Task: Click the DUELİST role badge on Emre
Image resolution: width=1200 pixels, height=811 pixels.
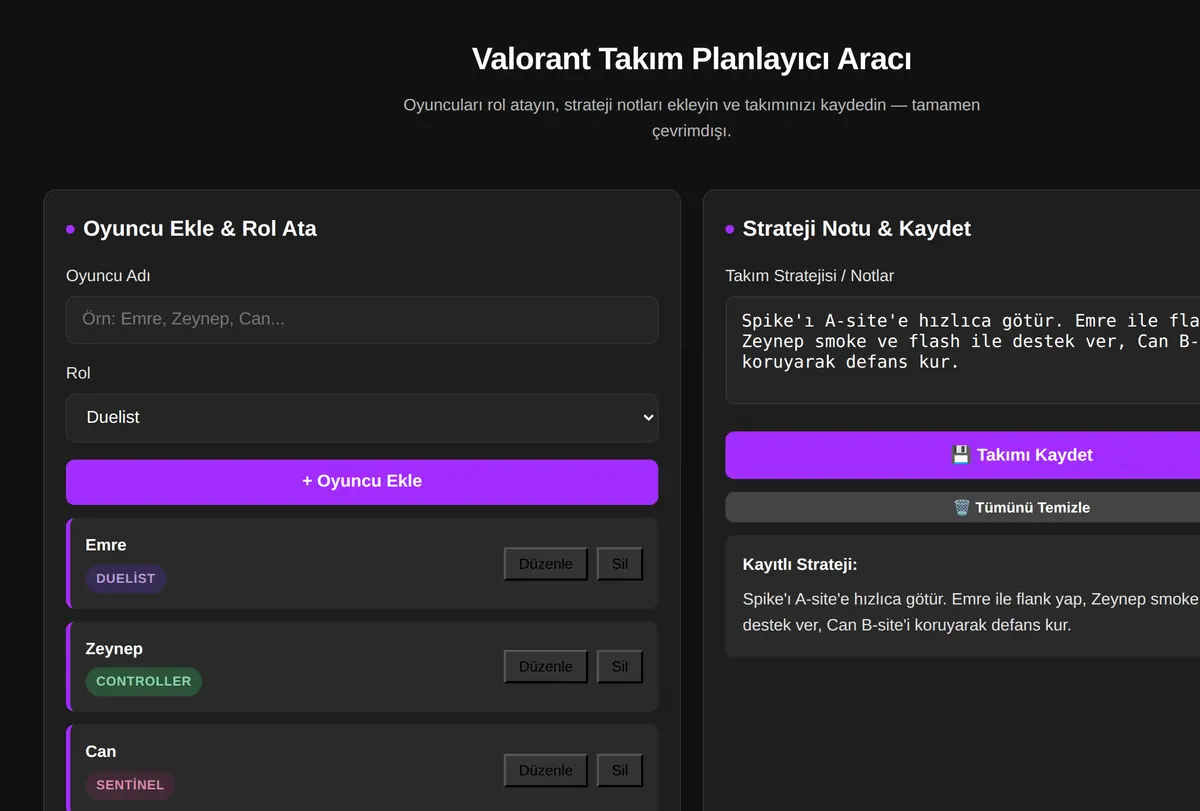Action: (126, 578)
